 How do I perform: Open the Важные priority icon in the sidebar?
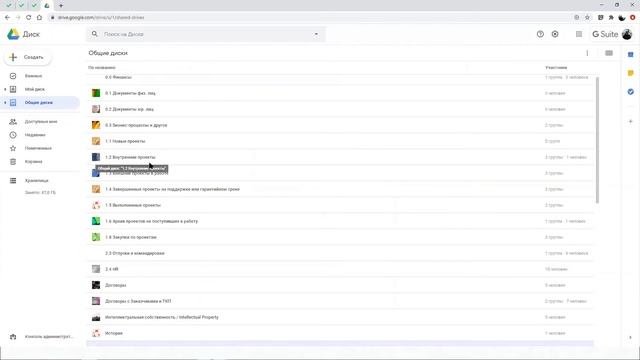13,76
